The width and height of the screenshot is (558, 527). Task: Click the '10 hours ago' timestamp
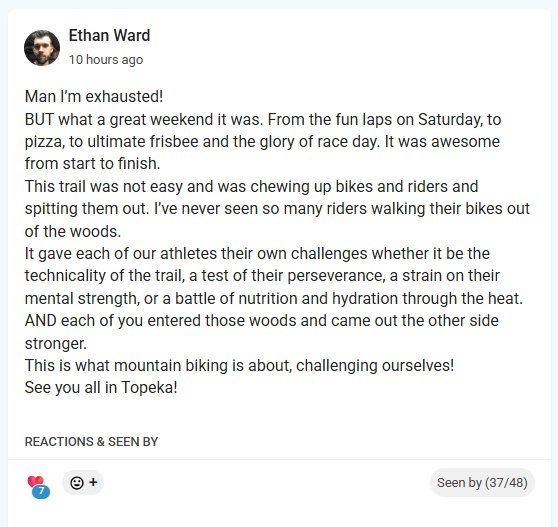pyautogui.click(x=106, y=60)
